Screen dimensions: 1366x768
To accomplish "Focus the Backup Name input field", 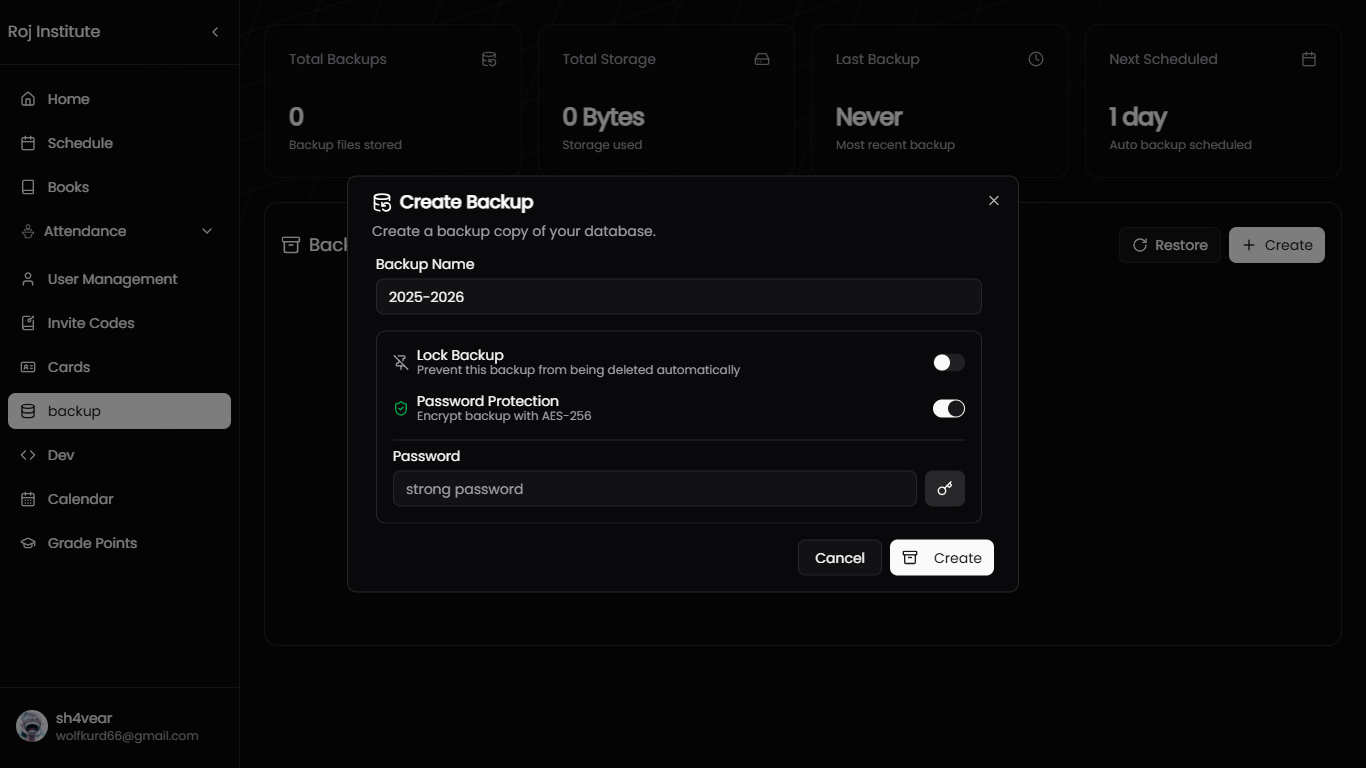I will pos(679,297).
